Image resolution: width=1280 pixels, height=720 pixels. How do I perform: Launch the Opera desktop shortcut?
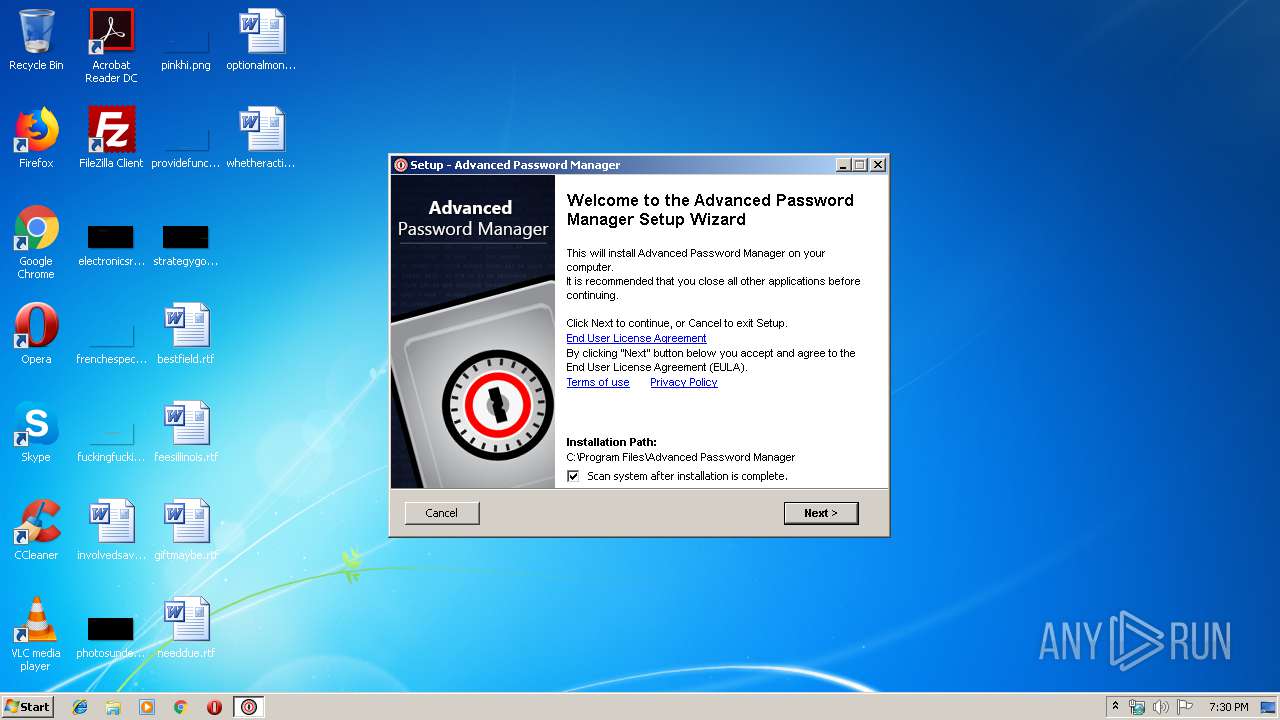36,334
